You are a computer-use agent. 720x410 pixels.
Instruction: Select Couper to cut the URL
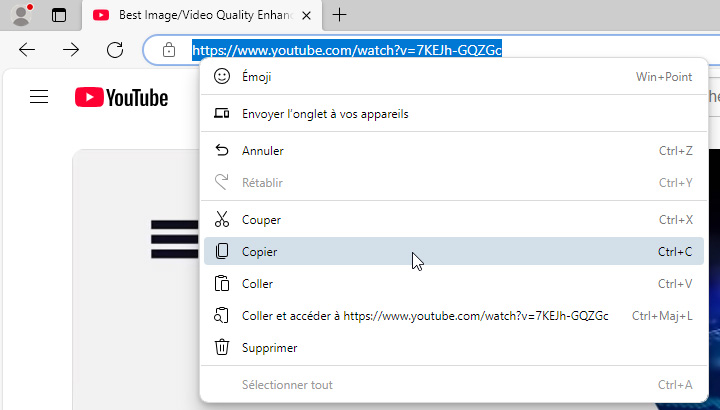(x=454, y=219)
